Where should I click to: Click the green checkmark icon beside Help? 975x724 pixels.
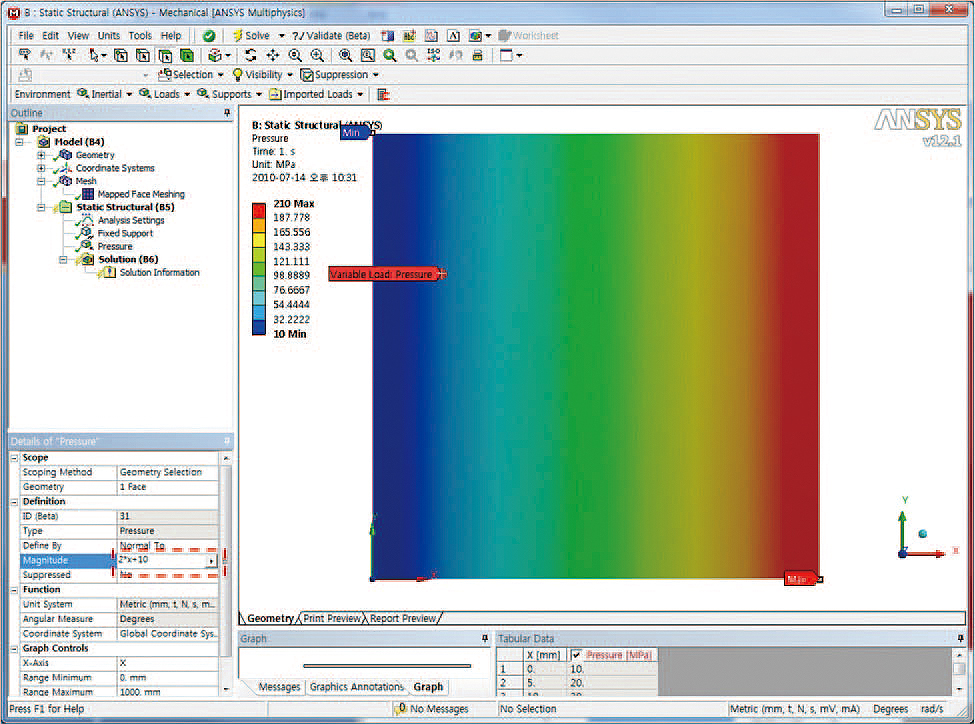pyautogui.click(x=208, y=35)
